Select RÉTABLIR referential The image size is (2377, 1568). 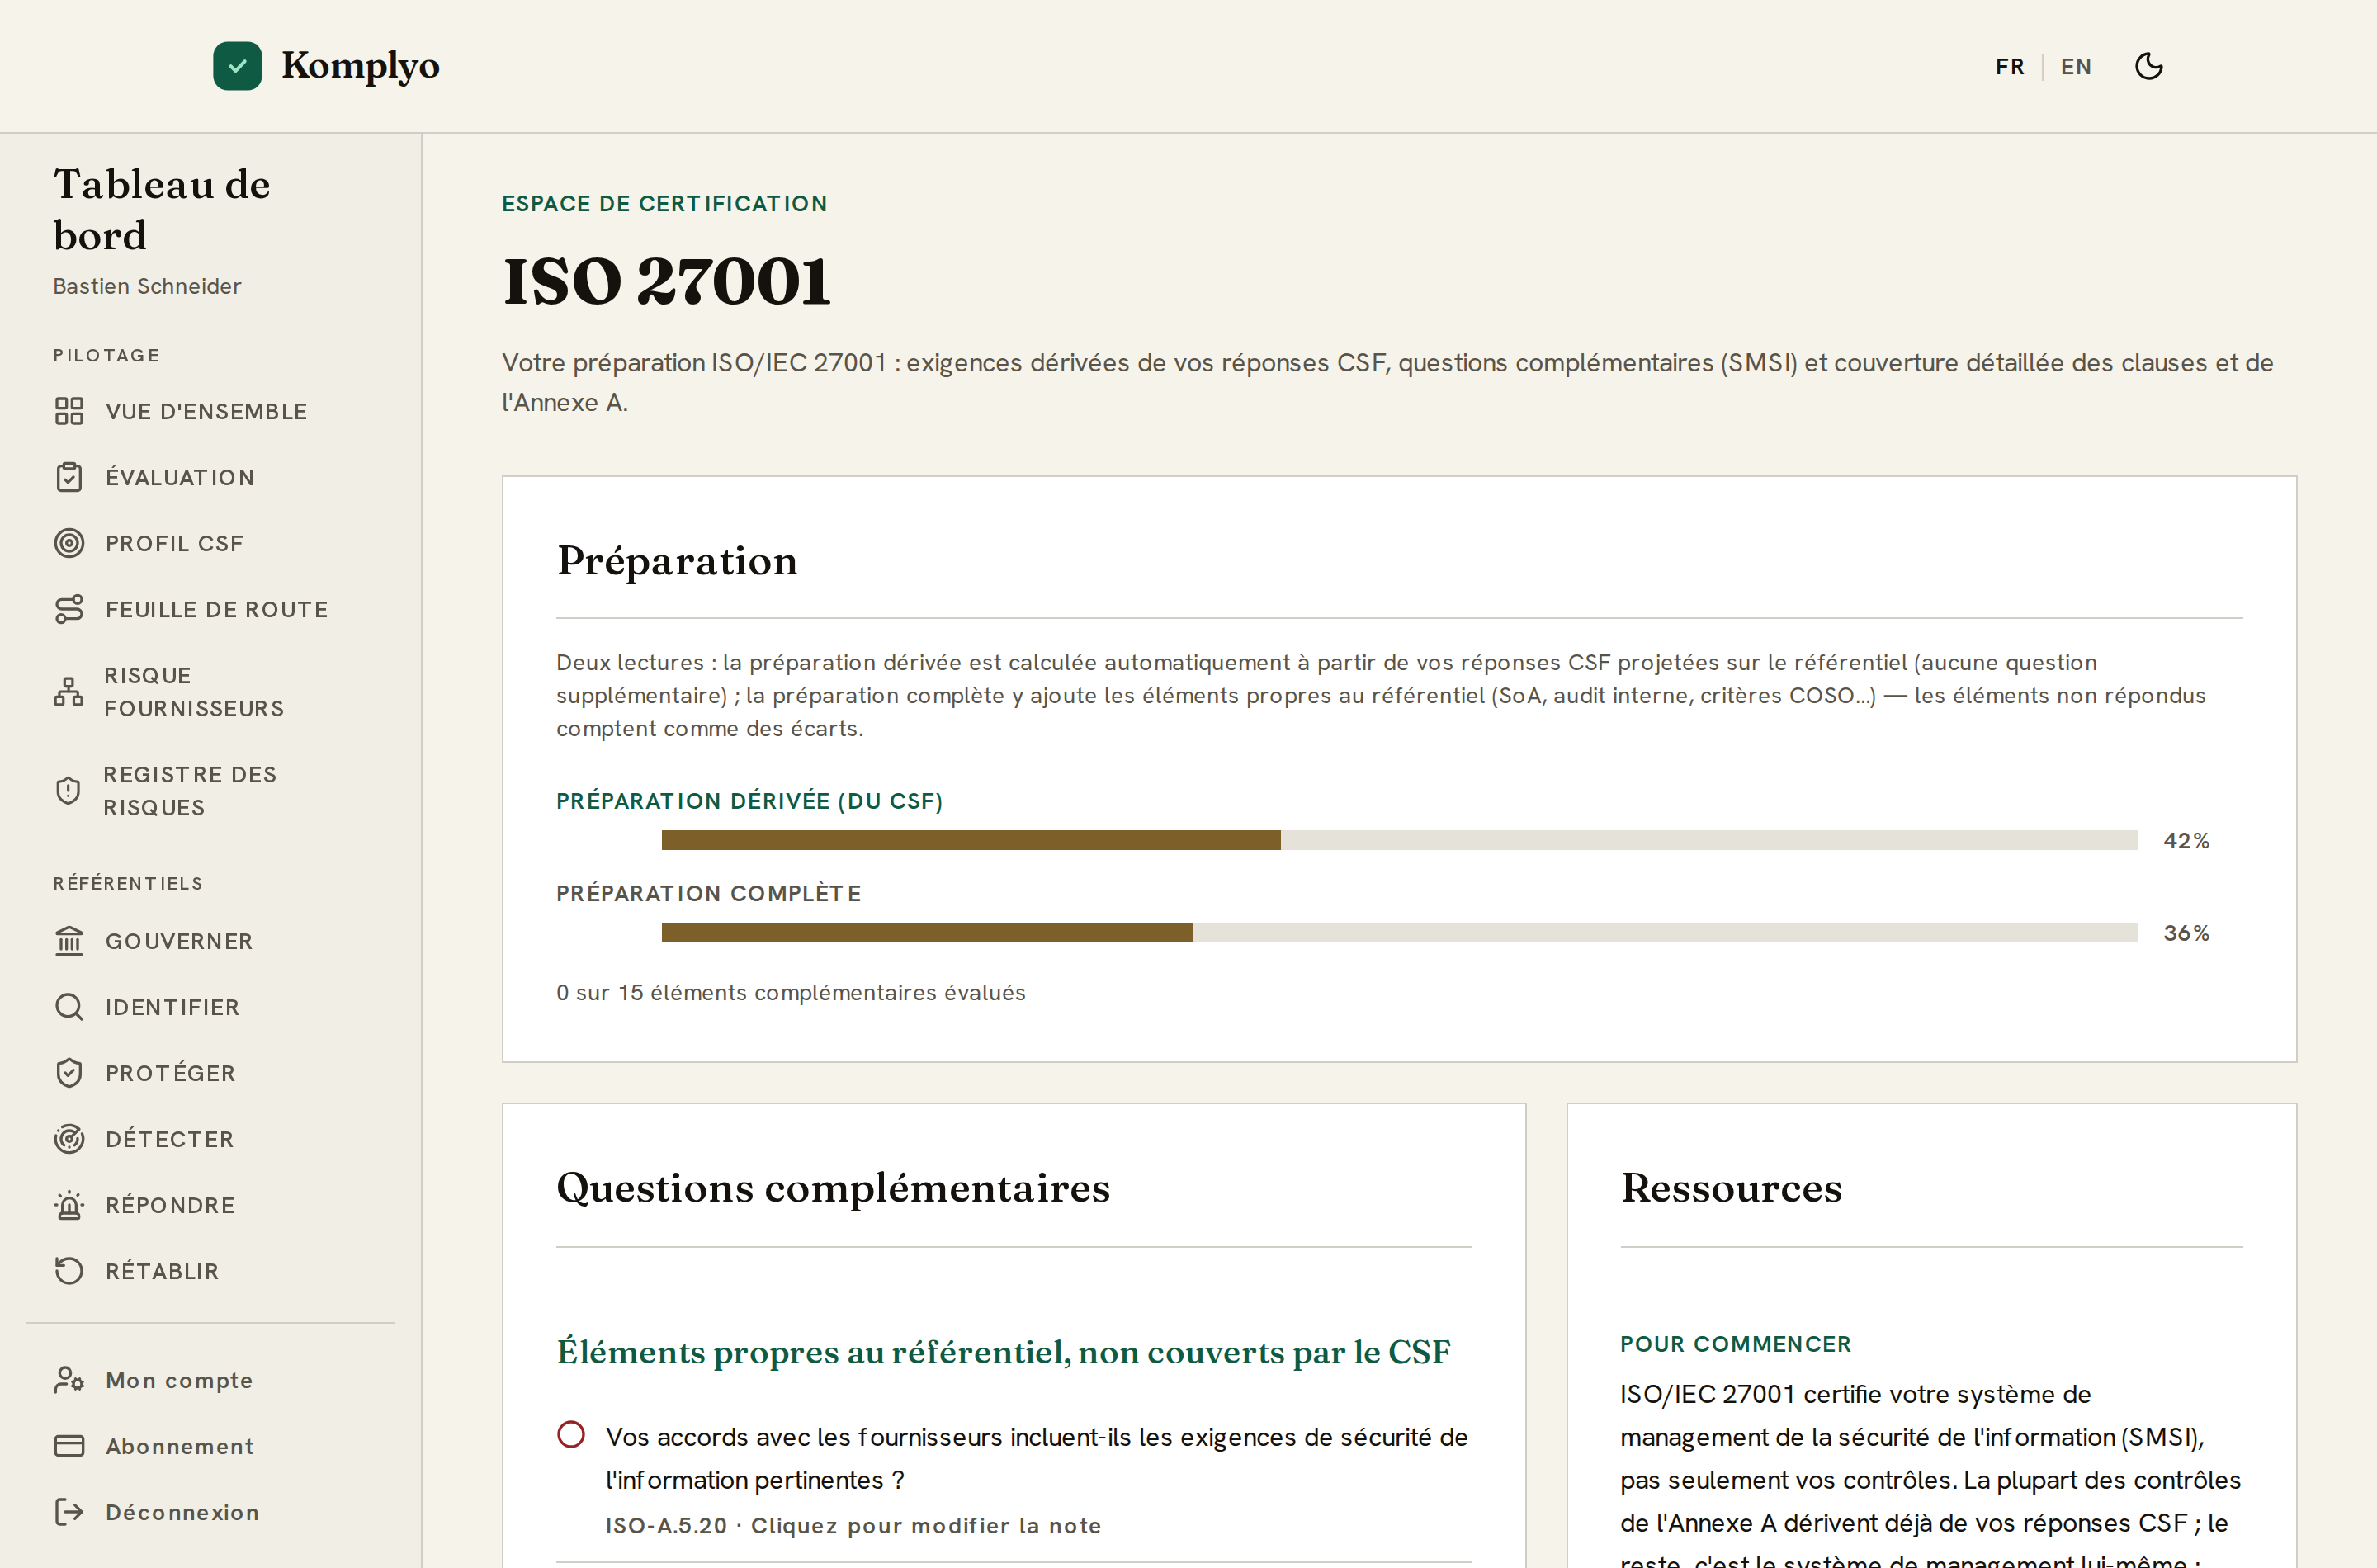pos(162,1271)
